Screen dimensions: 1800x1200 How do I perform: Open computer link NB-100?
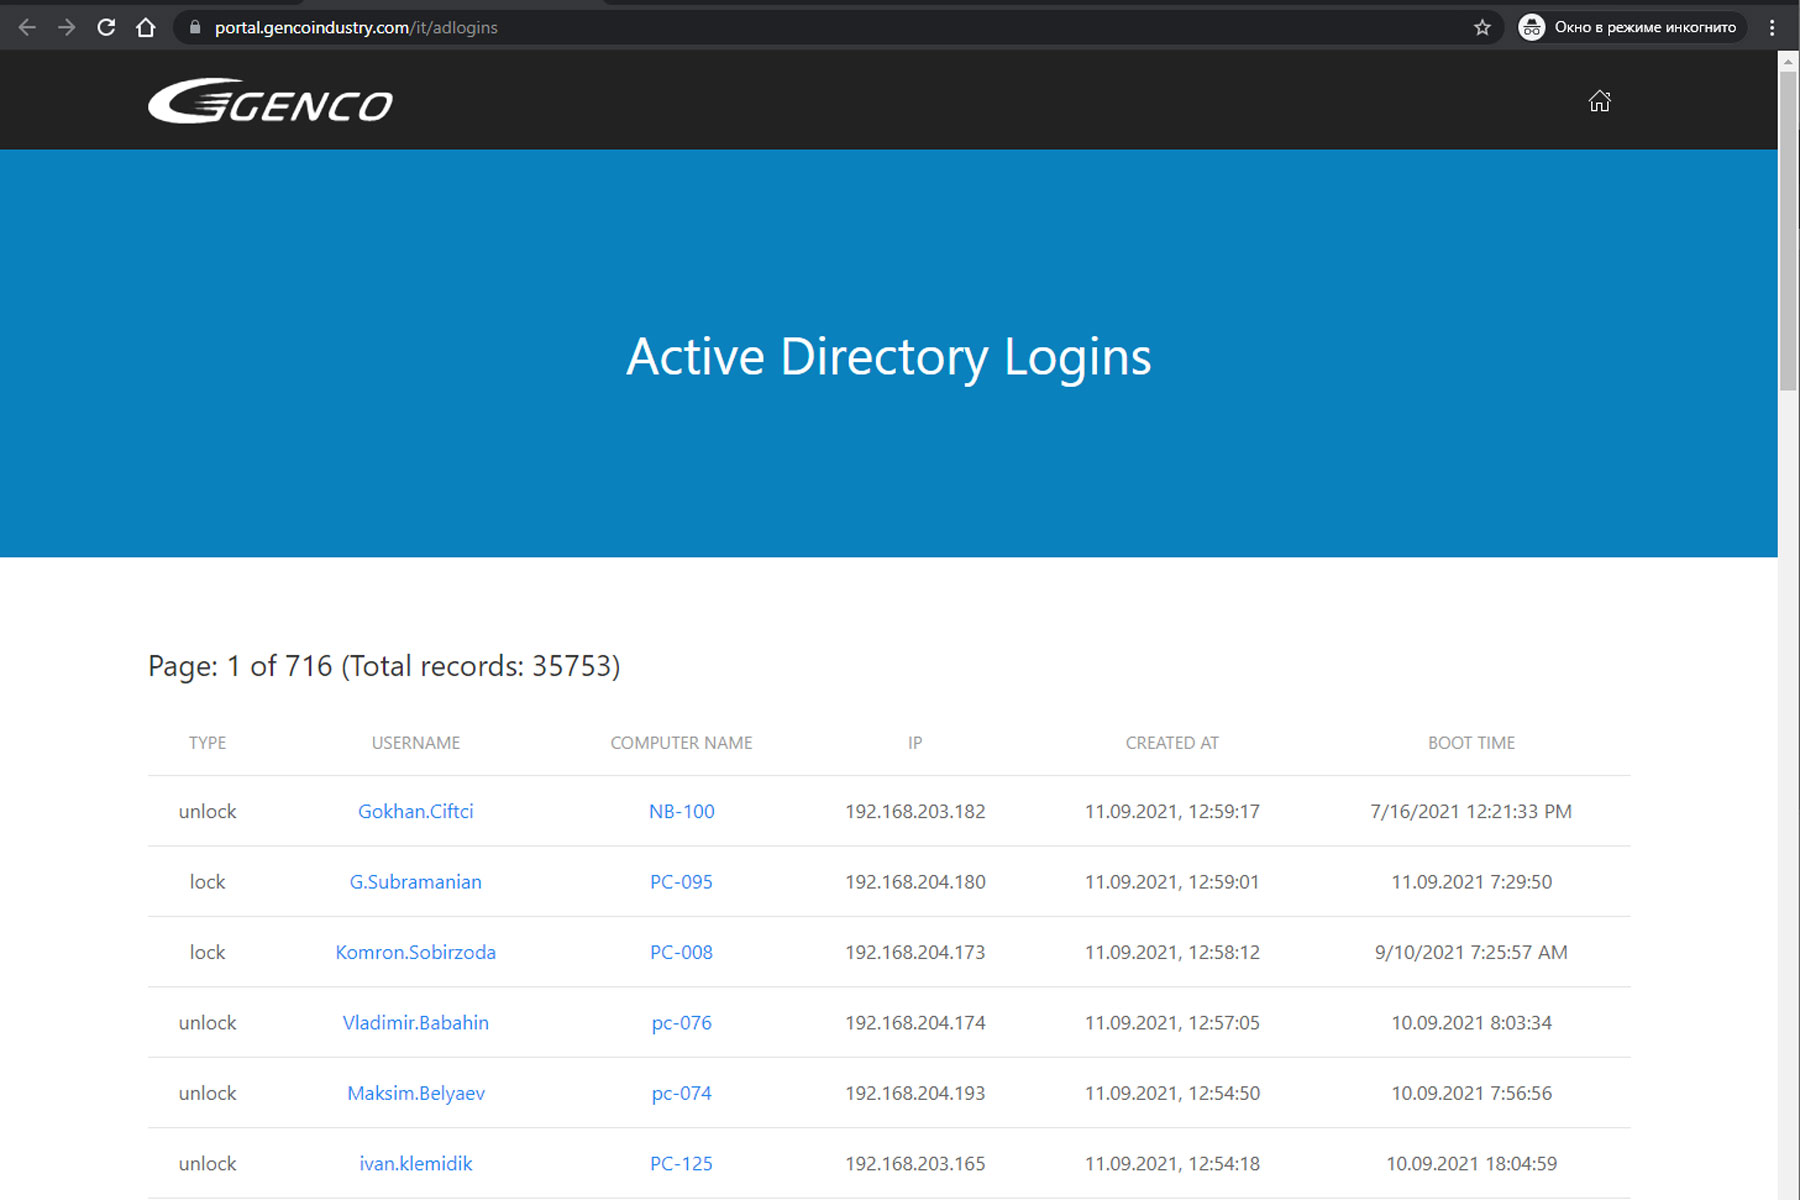pos(681,811)
